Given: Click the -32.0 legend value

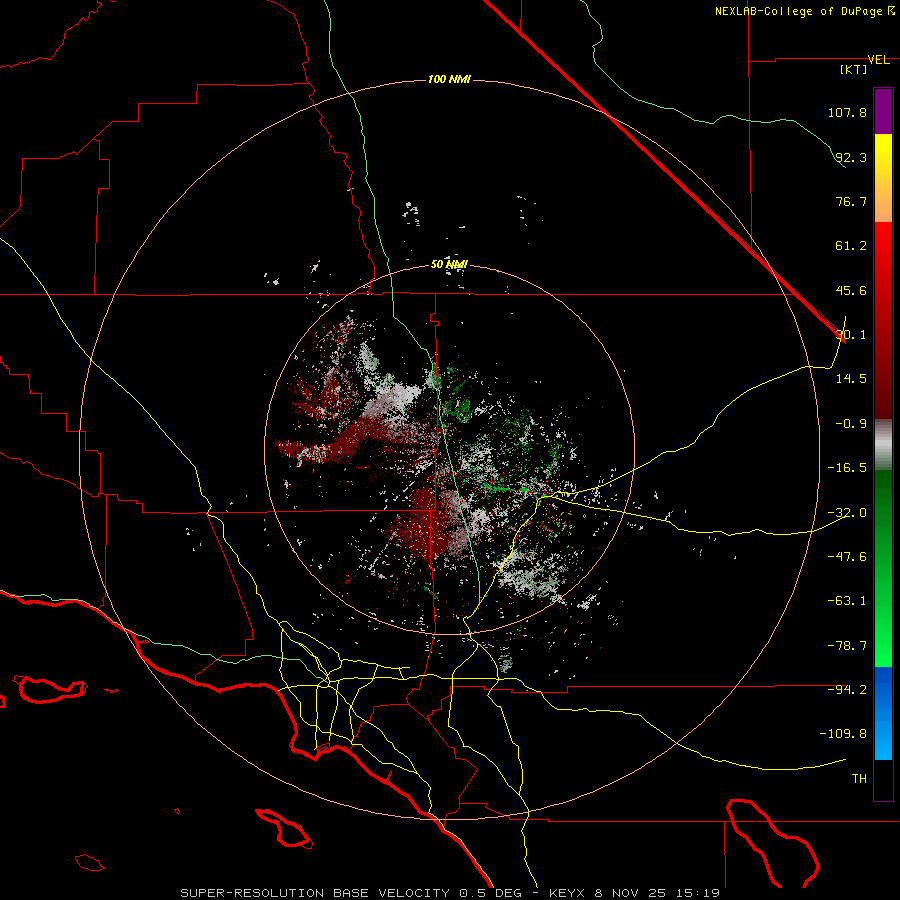Looking at the screenshot, I should (x=847, y=513).
